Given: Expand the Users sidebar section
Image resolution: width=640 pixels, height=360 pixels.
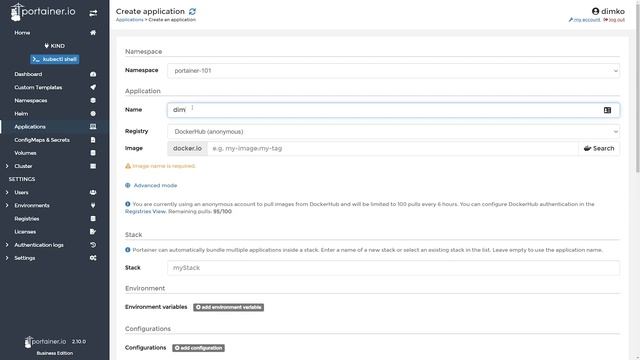Looking at the screenshot, I should point(7,192).
